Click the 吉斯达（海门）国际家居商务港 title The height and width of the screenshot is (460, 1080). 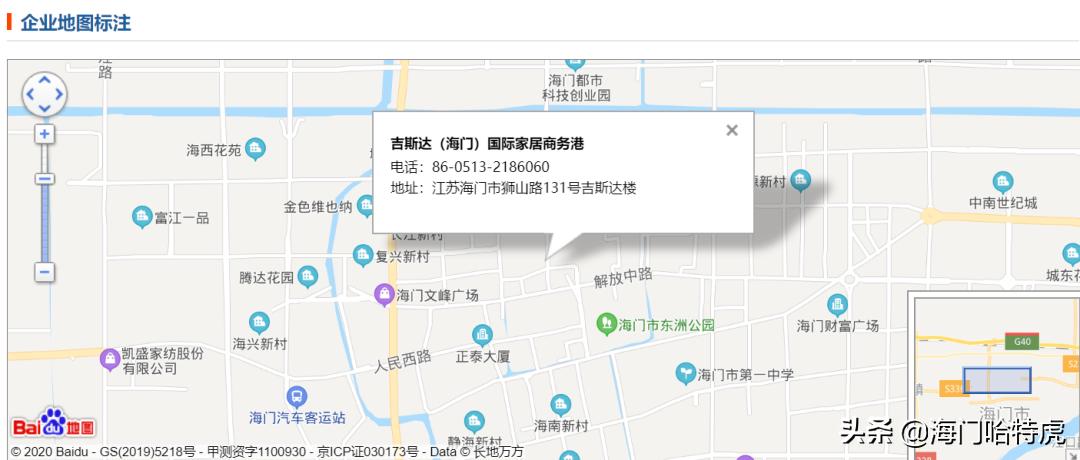487,144
